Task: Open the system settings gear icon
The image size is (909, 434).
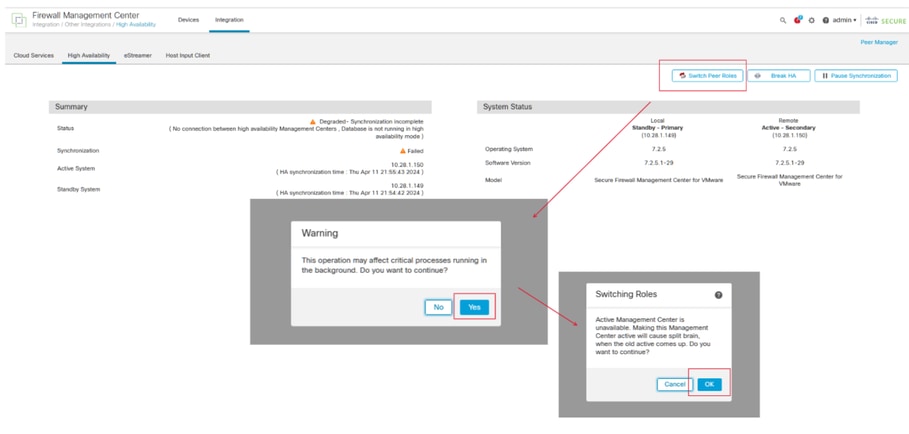Action: (x=812, y=20)
